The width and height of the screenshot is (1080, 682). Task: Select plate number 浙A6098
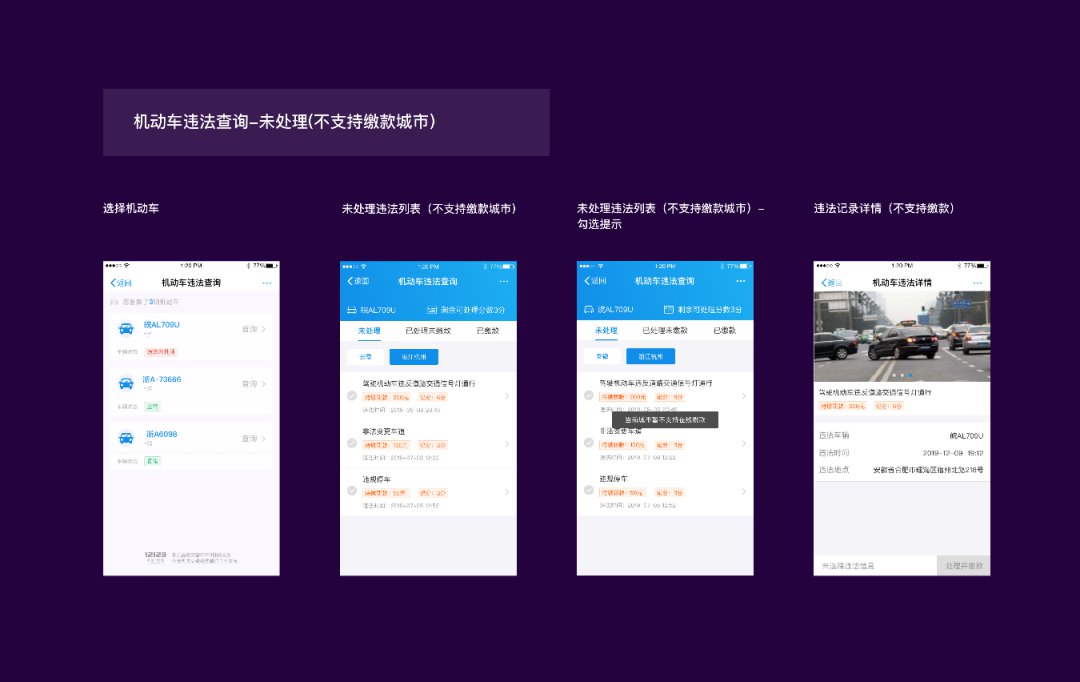pos(162,434)
